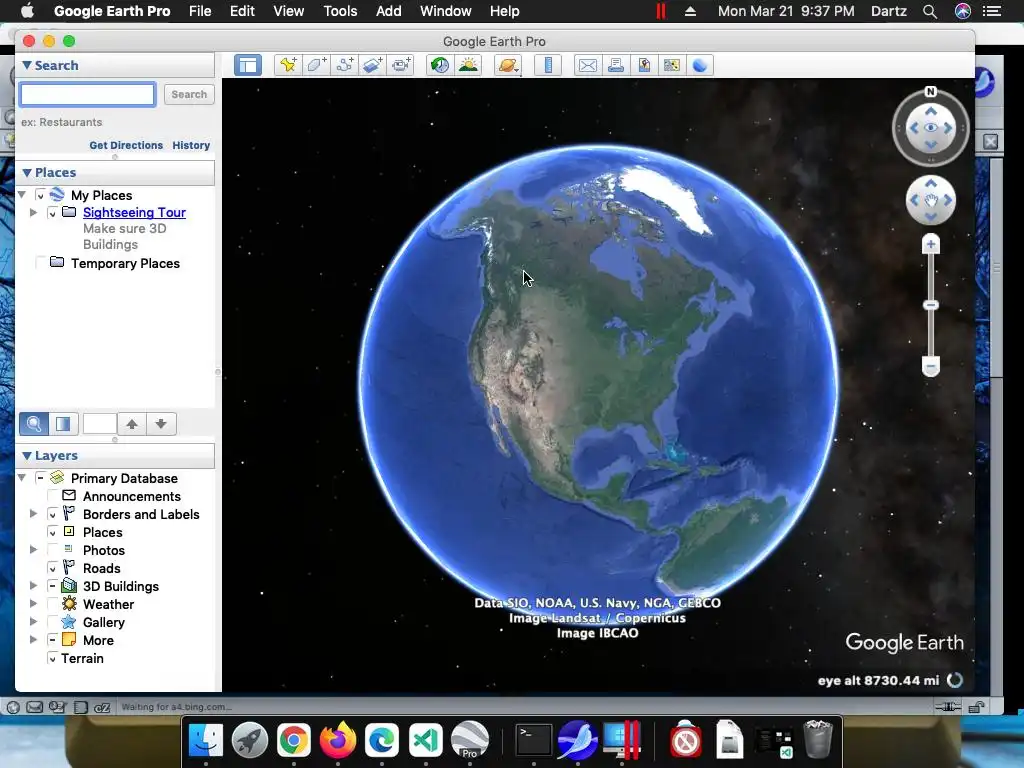Toggle Announcements layer checkbox
Image resolution: width=1024 pixels, height=768 pixels.
point(52,496)
